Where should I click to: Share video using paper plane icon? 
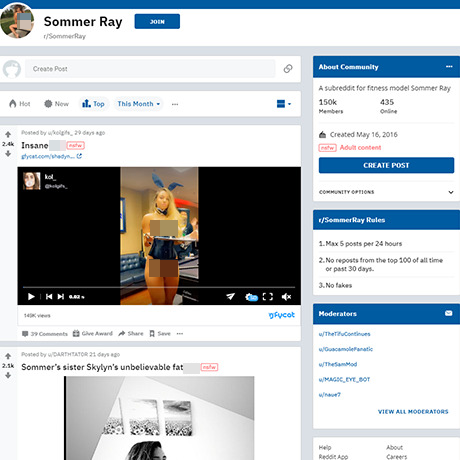point(230,296)
